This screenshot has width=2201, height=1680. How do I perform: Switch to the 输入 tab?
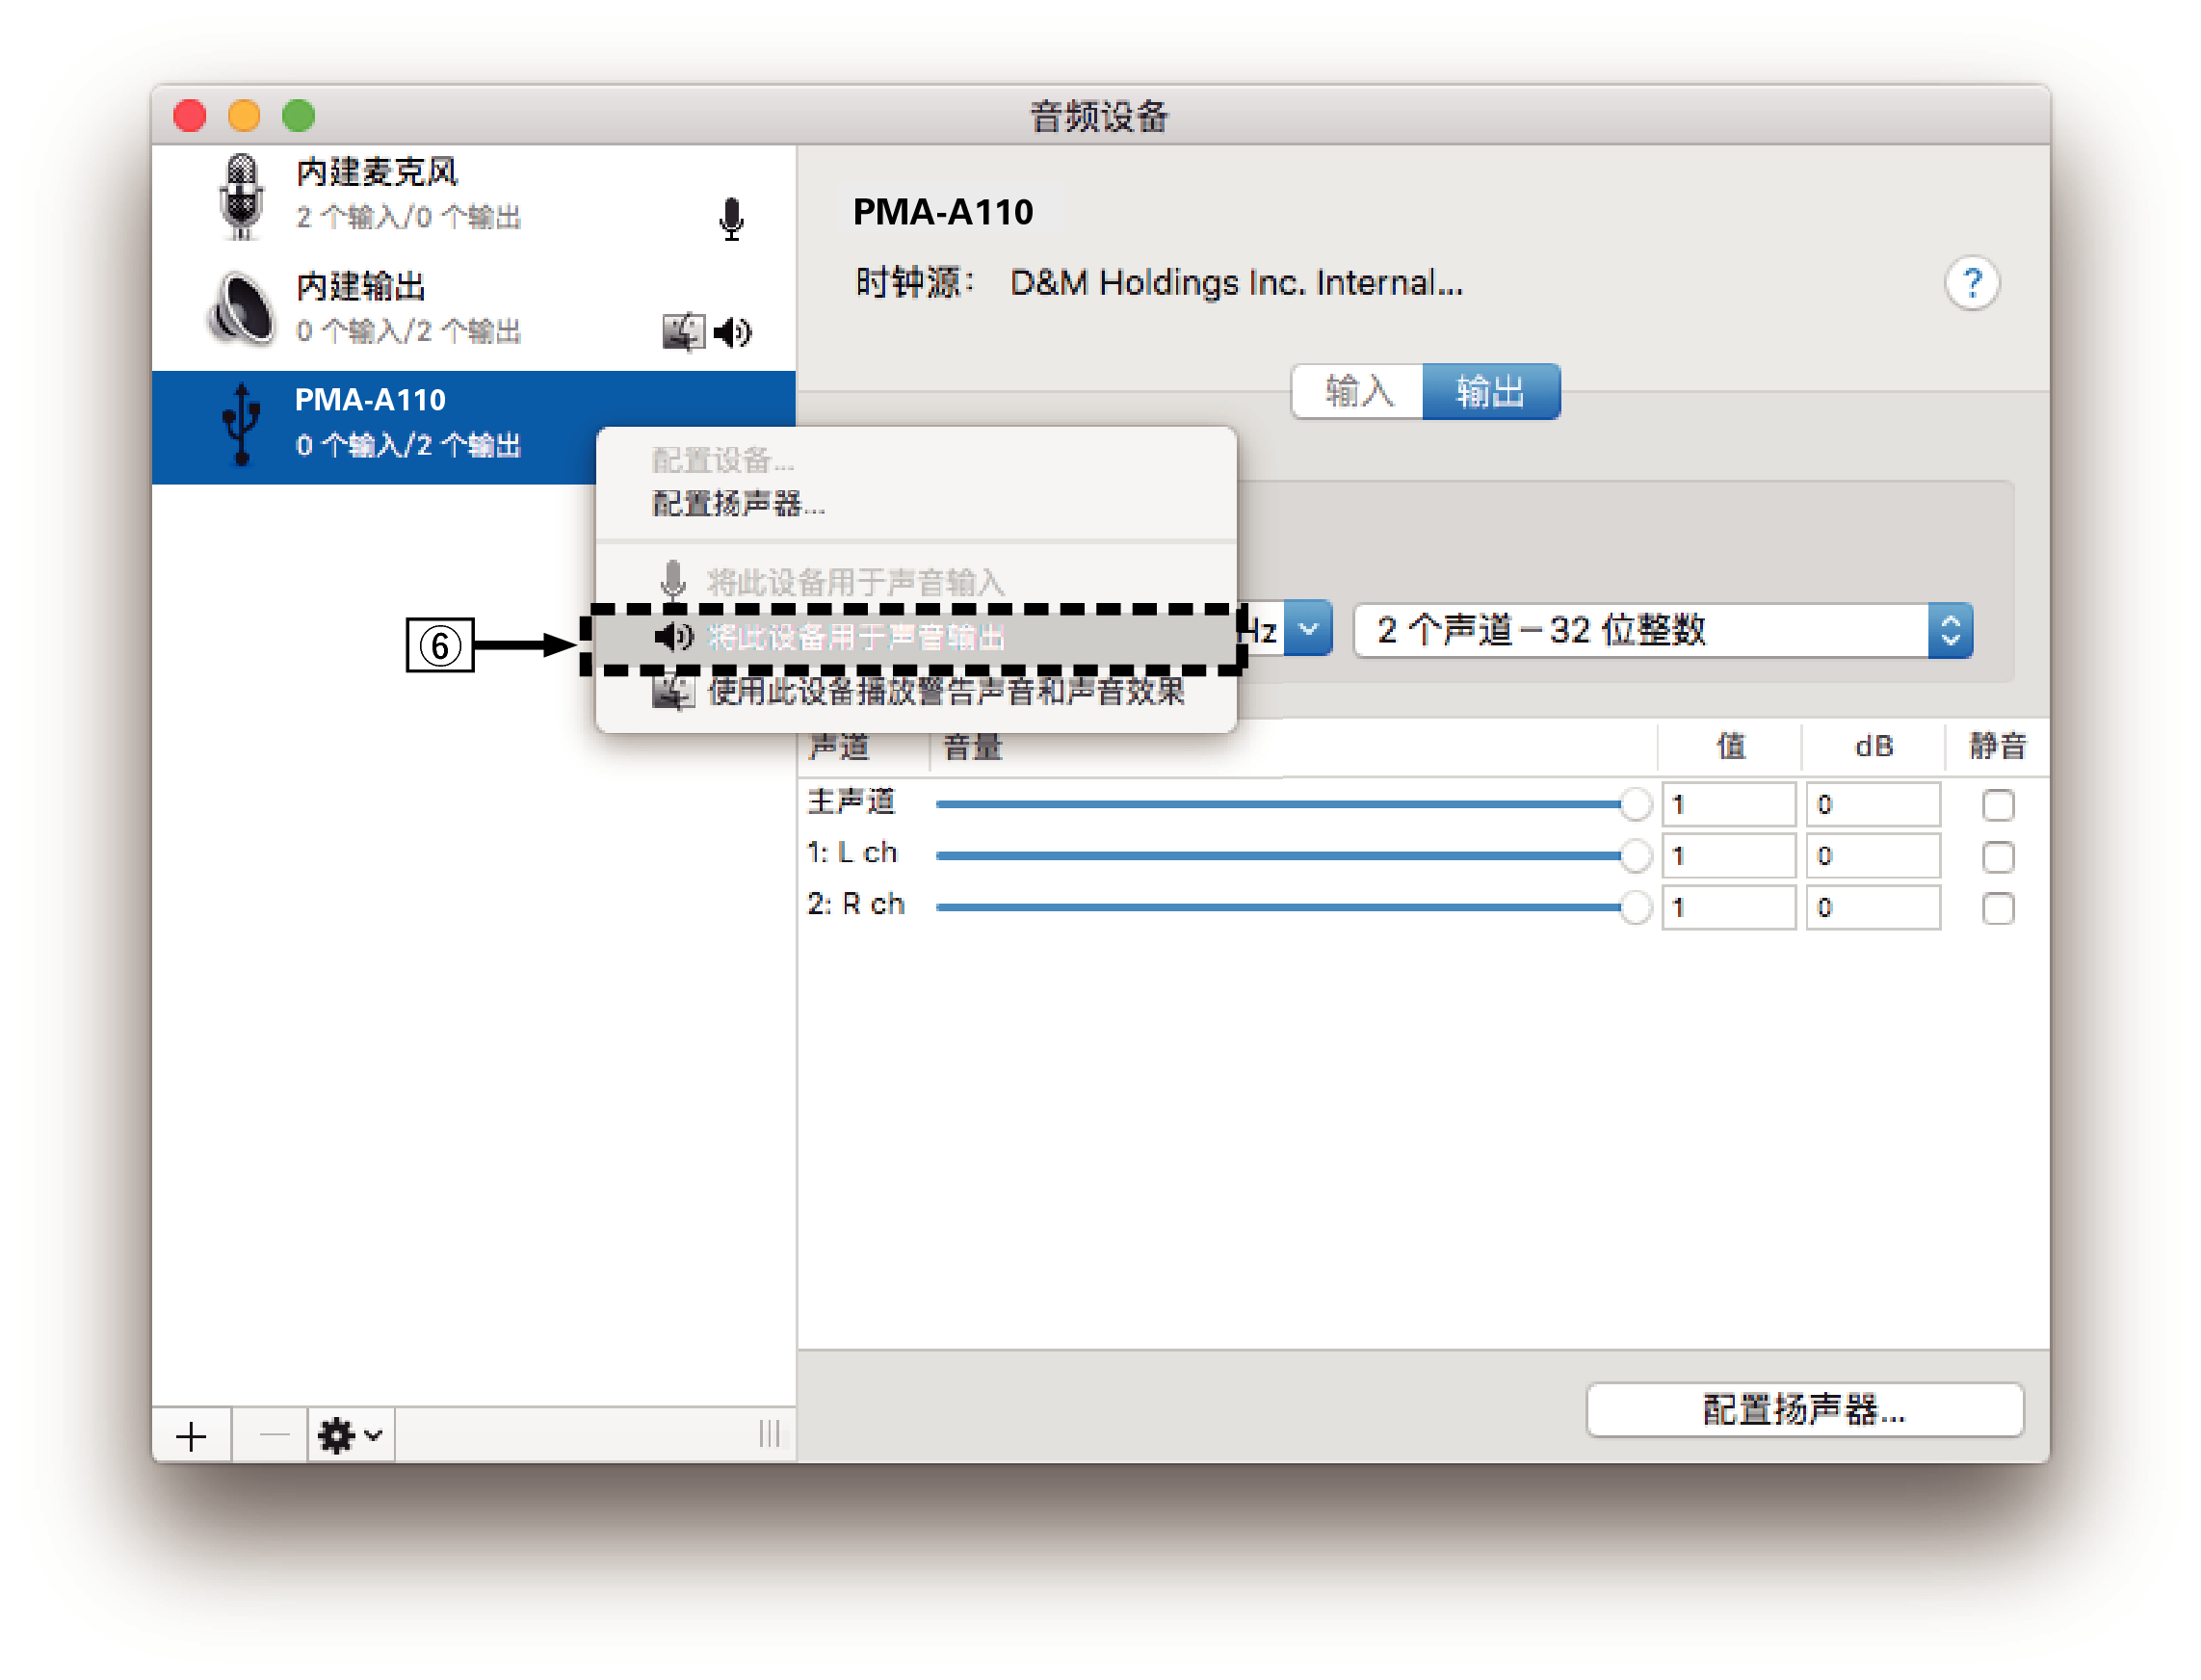click(x=1358, y=391)
